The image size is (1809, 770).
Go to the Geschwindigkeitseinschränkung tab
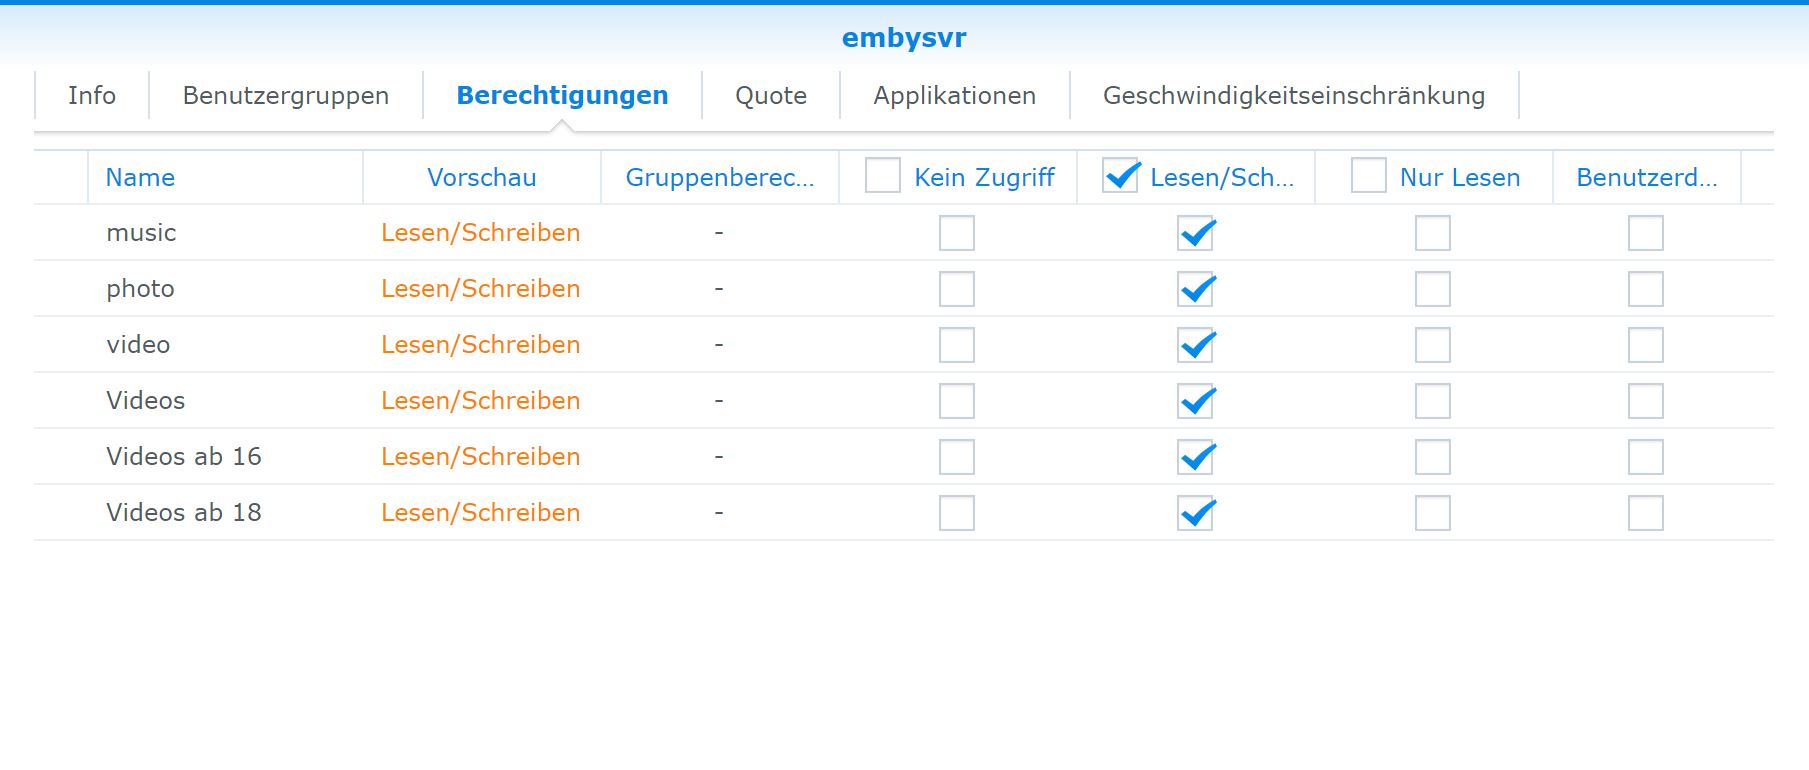(x=1294, y=95)
